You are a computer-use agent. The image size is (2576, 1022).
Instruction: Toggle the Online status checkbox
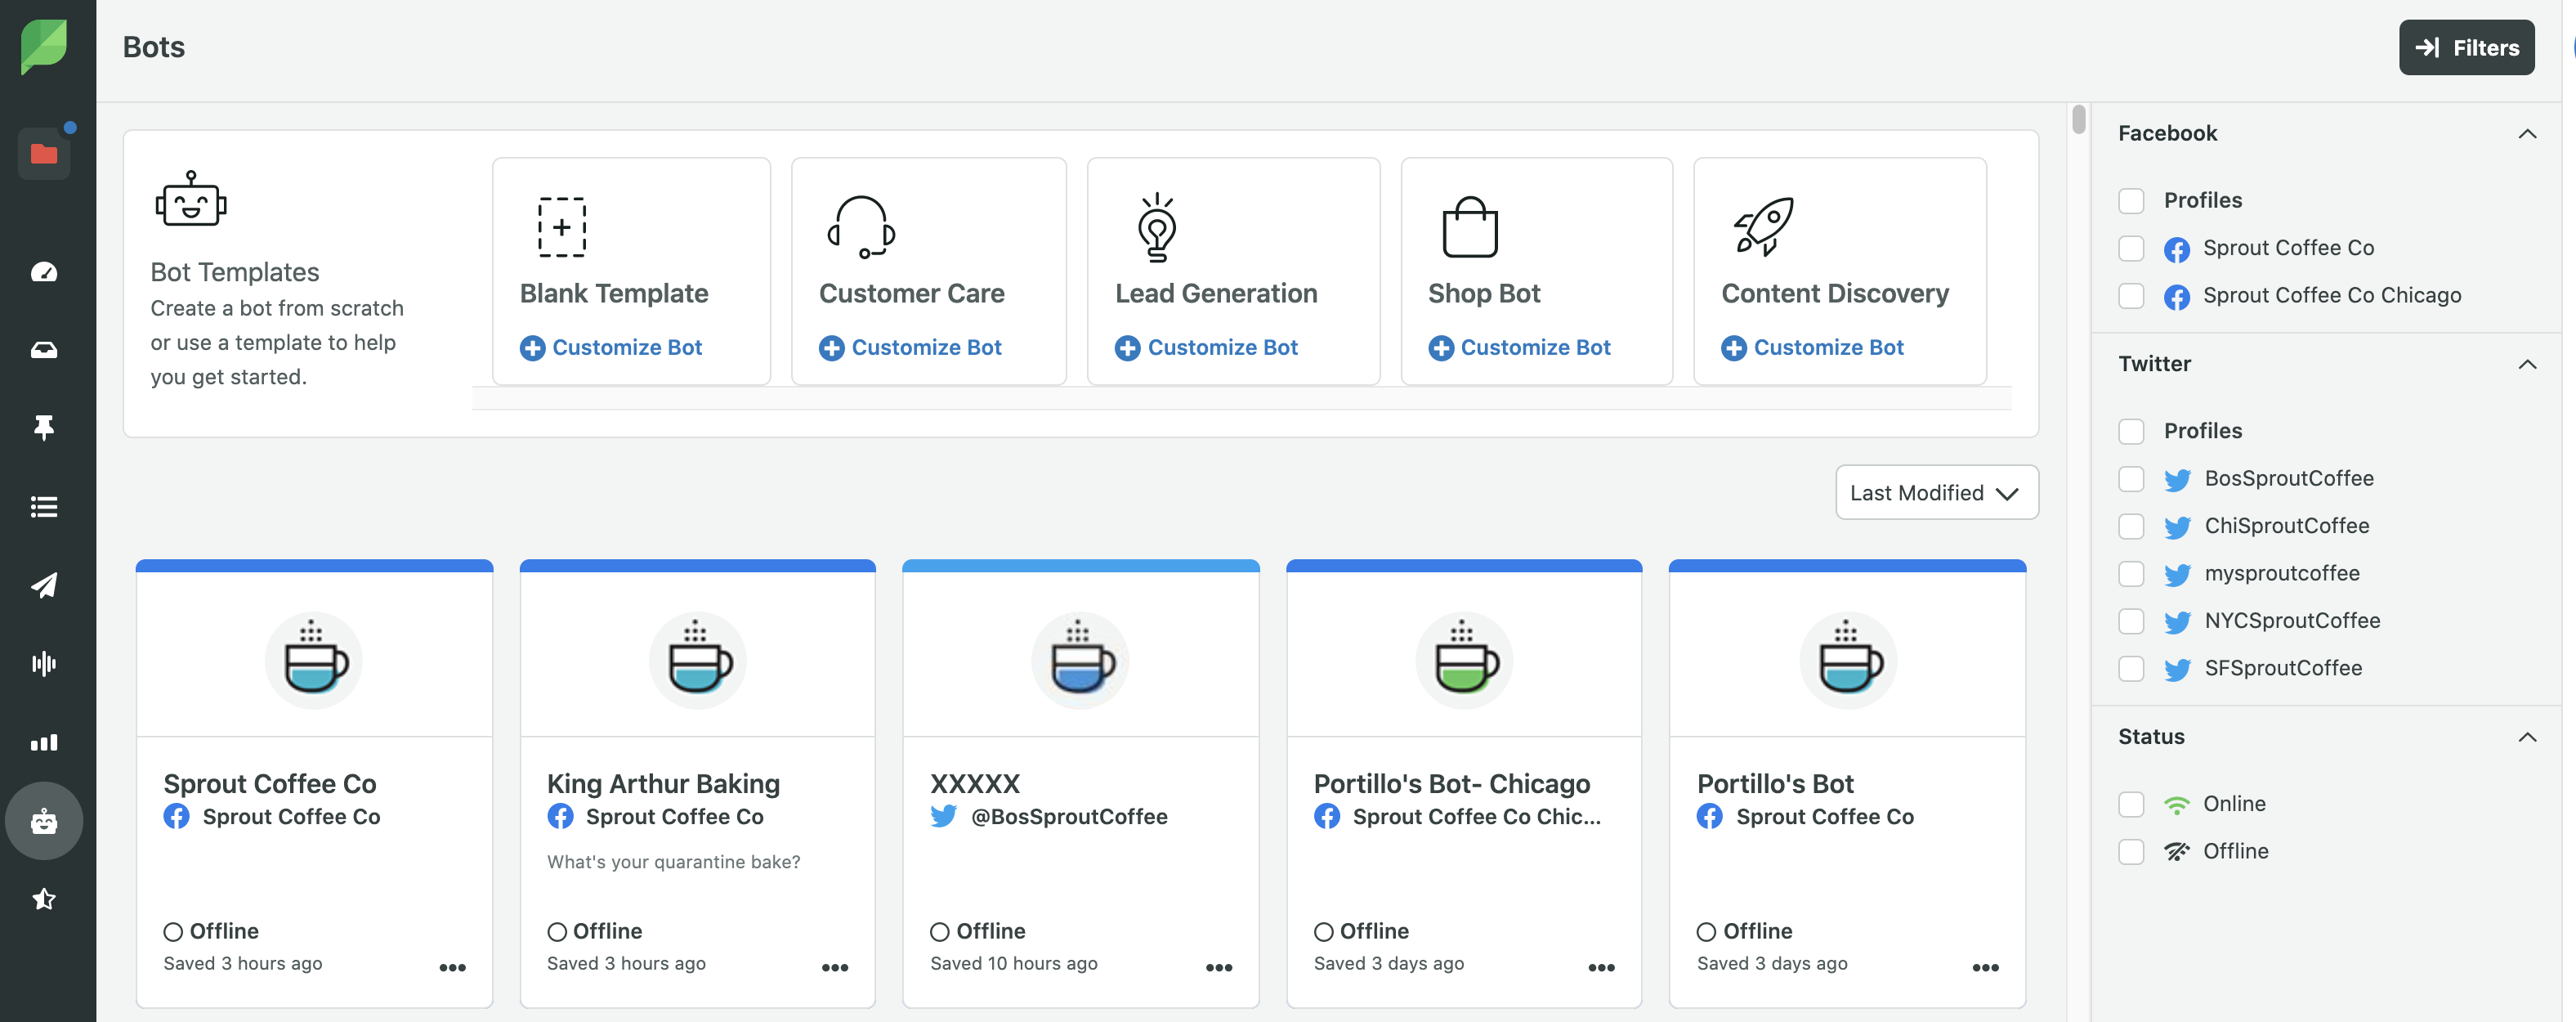(x=2131, y=805)
